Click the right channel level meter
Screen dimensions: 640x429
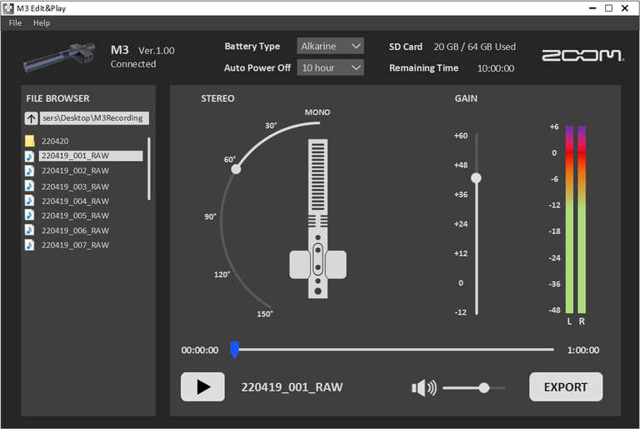click(x=582, y=220)
